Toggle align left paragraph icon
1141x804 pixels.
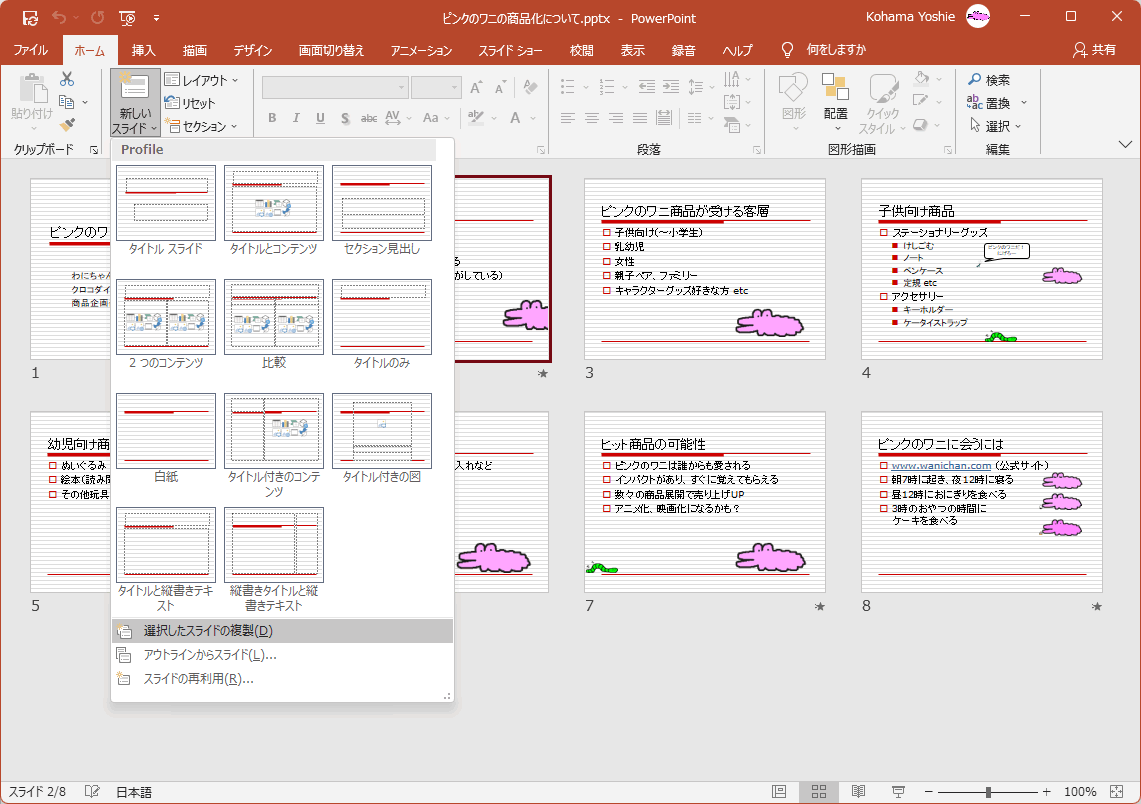tap(568, 118)
